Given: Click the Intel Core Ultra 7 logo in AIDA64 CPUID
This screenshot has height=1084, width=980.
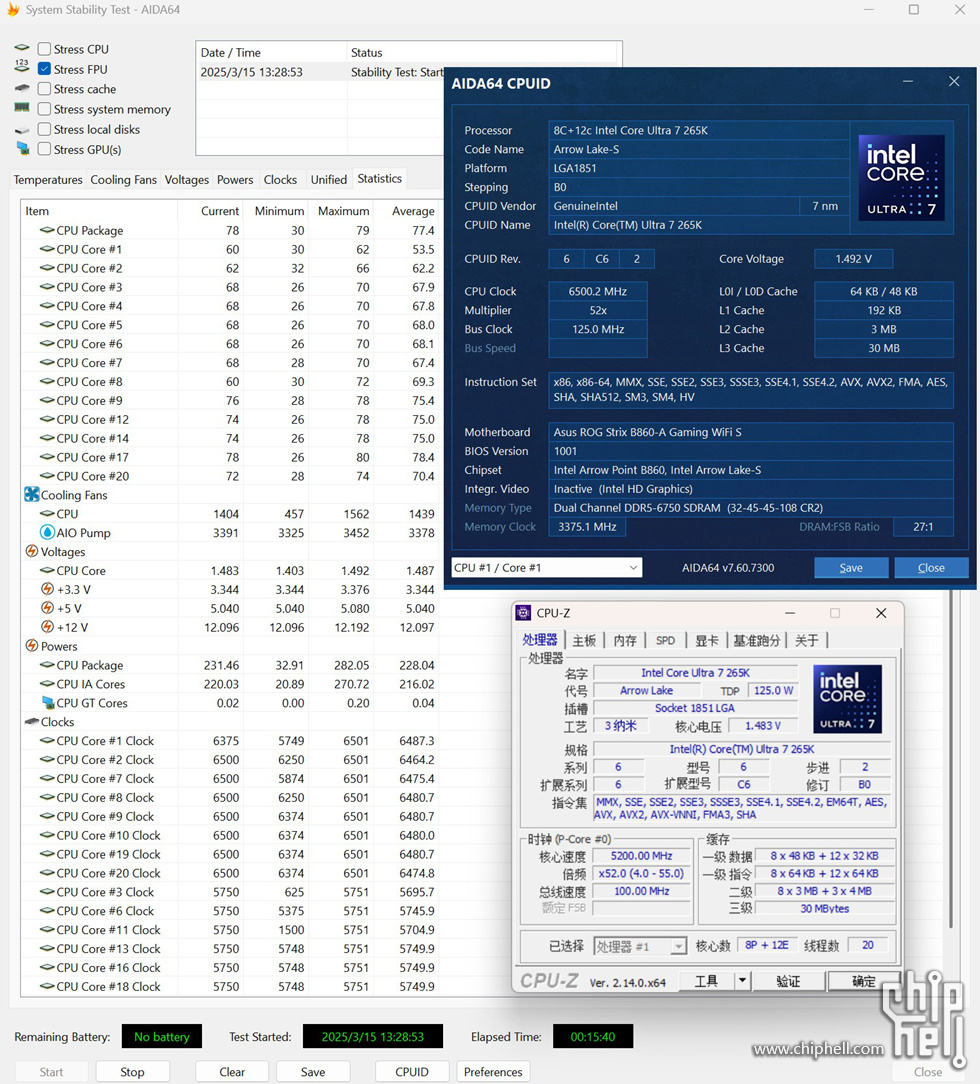Looking at the screenshot, I should [901, 178].
